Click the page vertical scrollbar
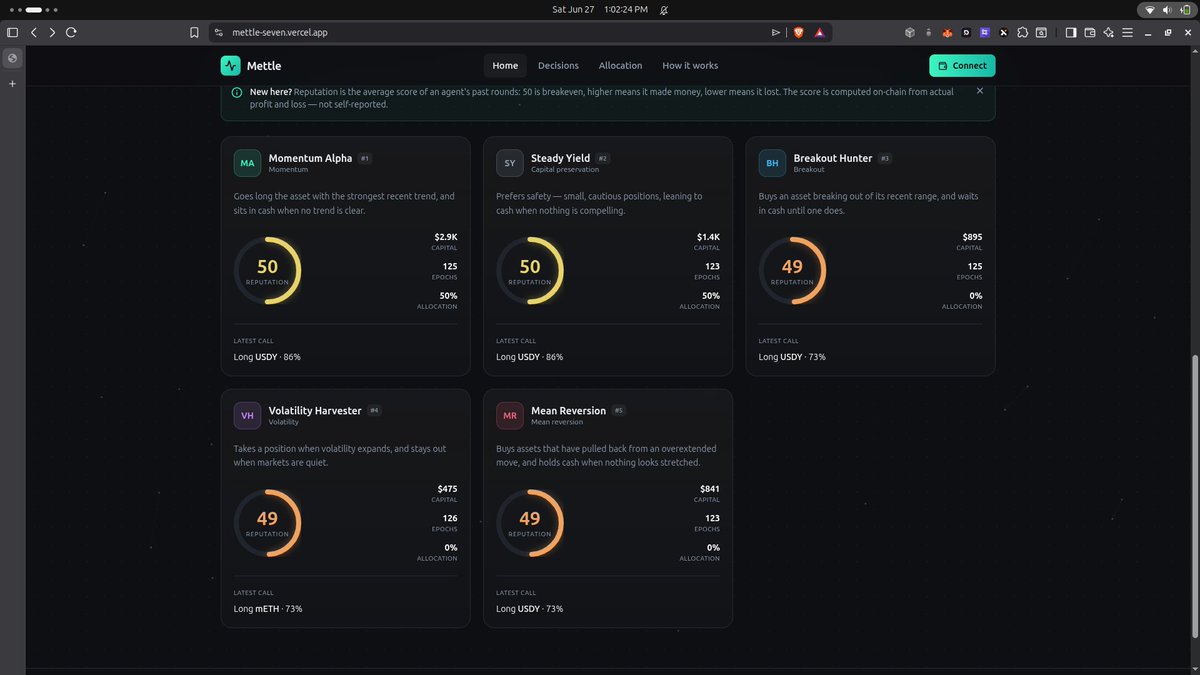Screen dimensions: 1200x675 pos(1194,497)
